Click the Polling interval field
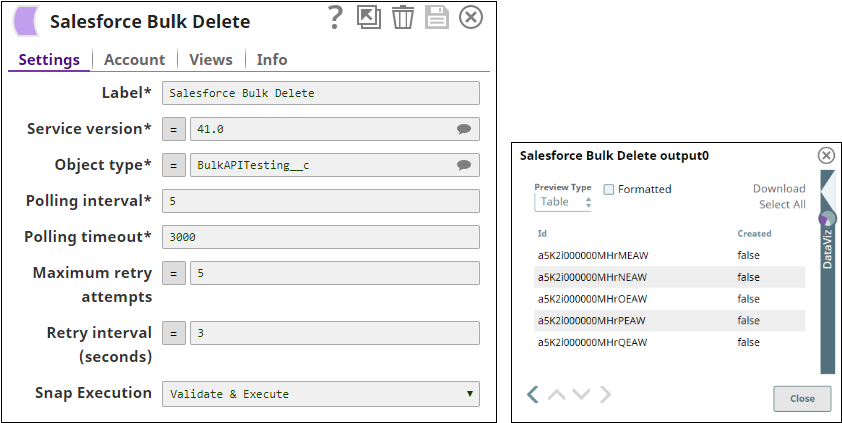Screen dimensions: 842x423 coord(321,201)
